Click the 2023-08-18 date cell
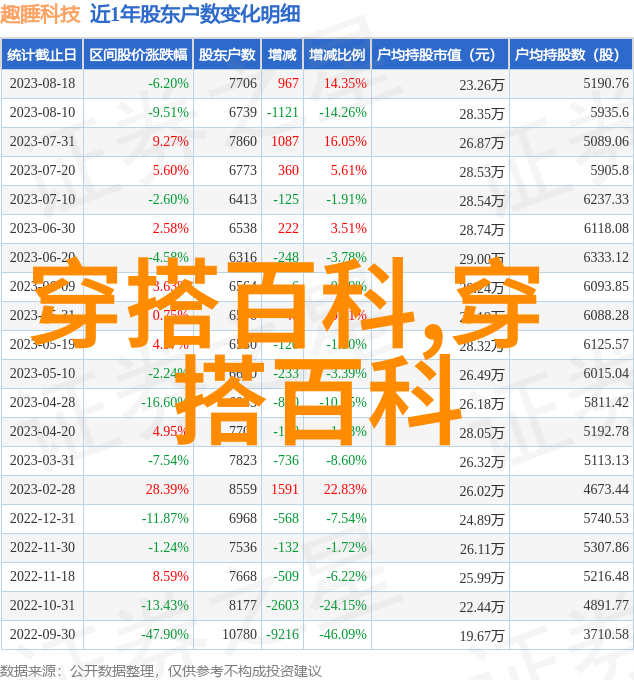This screenshot has height=680, width=634. [x=42, y=84]
